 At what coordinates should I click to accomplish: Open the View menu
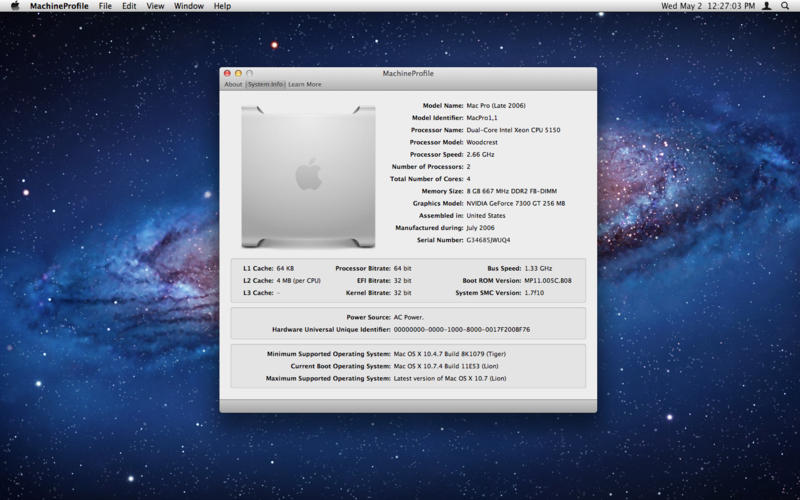[155, 6]
